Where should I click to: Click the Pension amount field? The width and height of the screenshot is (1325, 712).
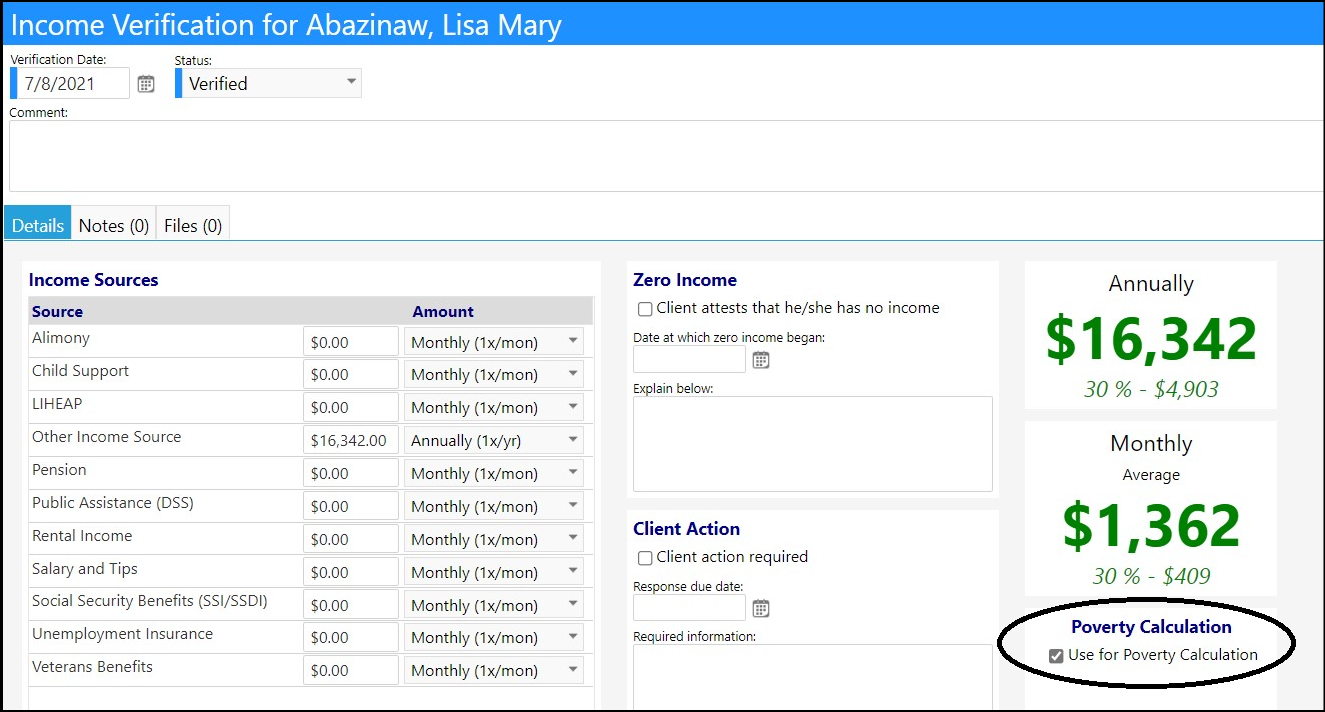[351, 473]
